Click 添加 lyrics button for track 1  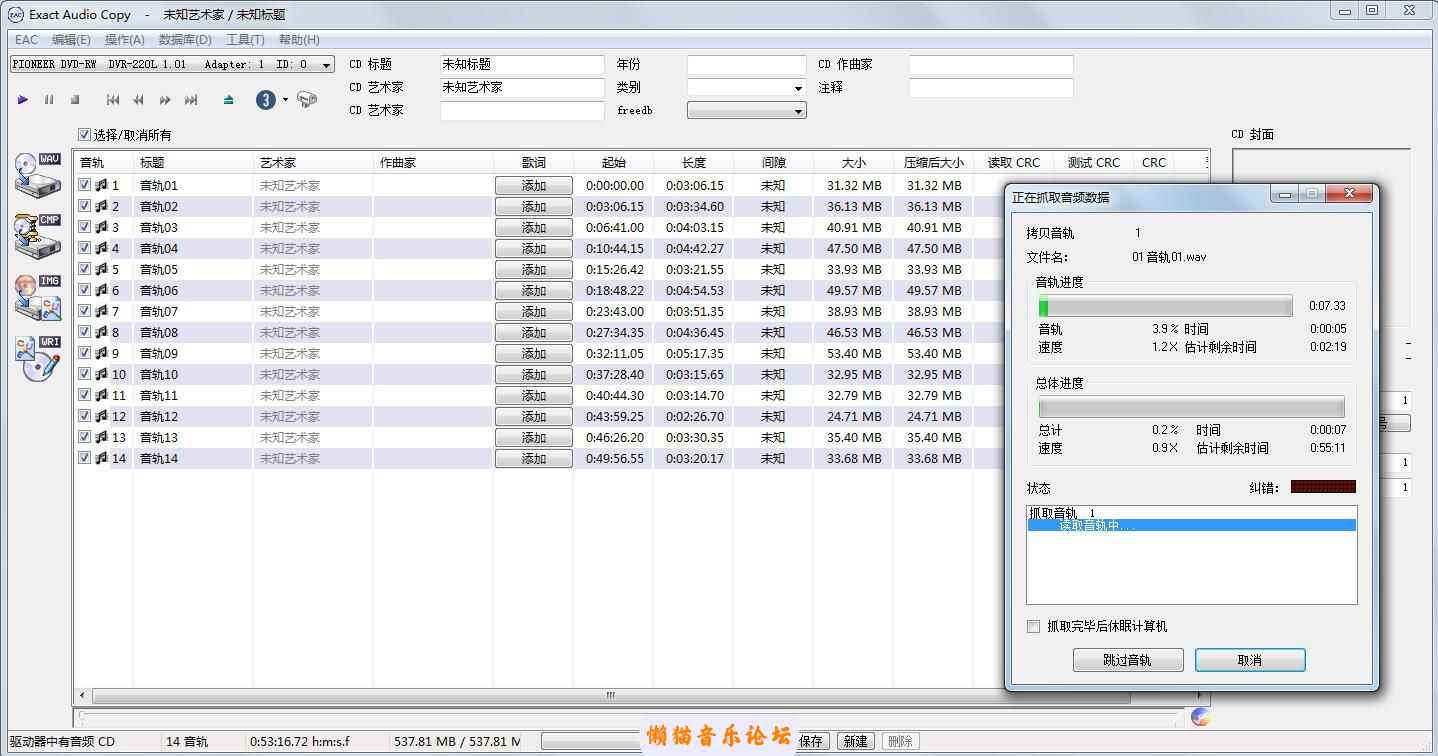pos(534,185)
